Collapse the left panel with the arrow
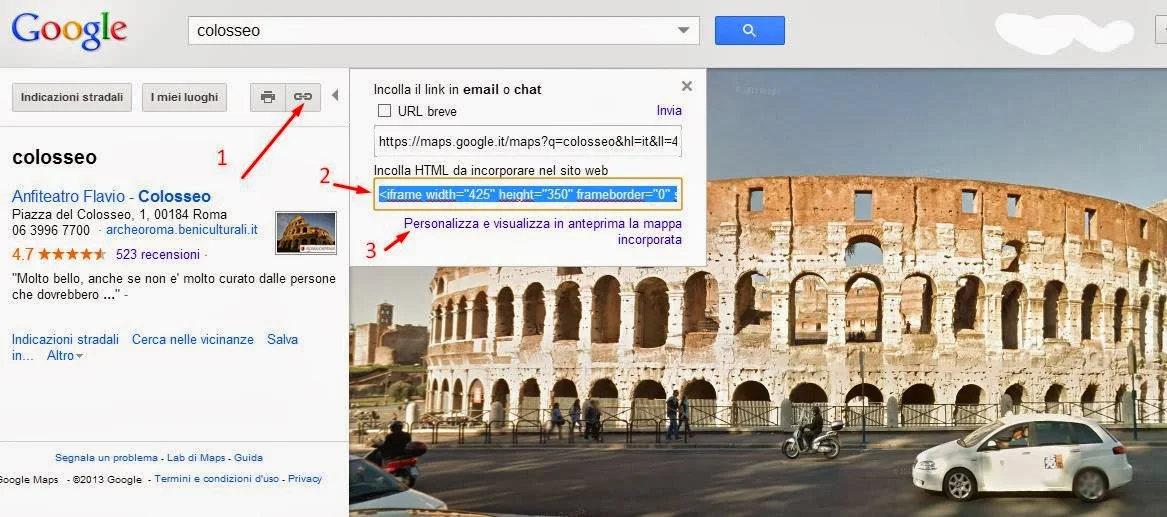Image resolution: width=1167 pixels, height=517 pixels. coord(335,95)
